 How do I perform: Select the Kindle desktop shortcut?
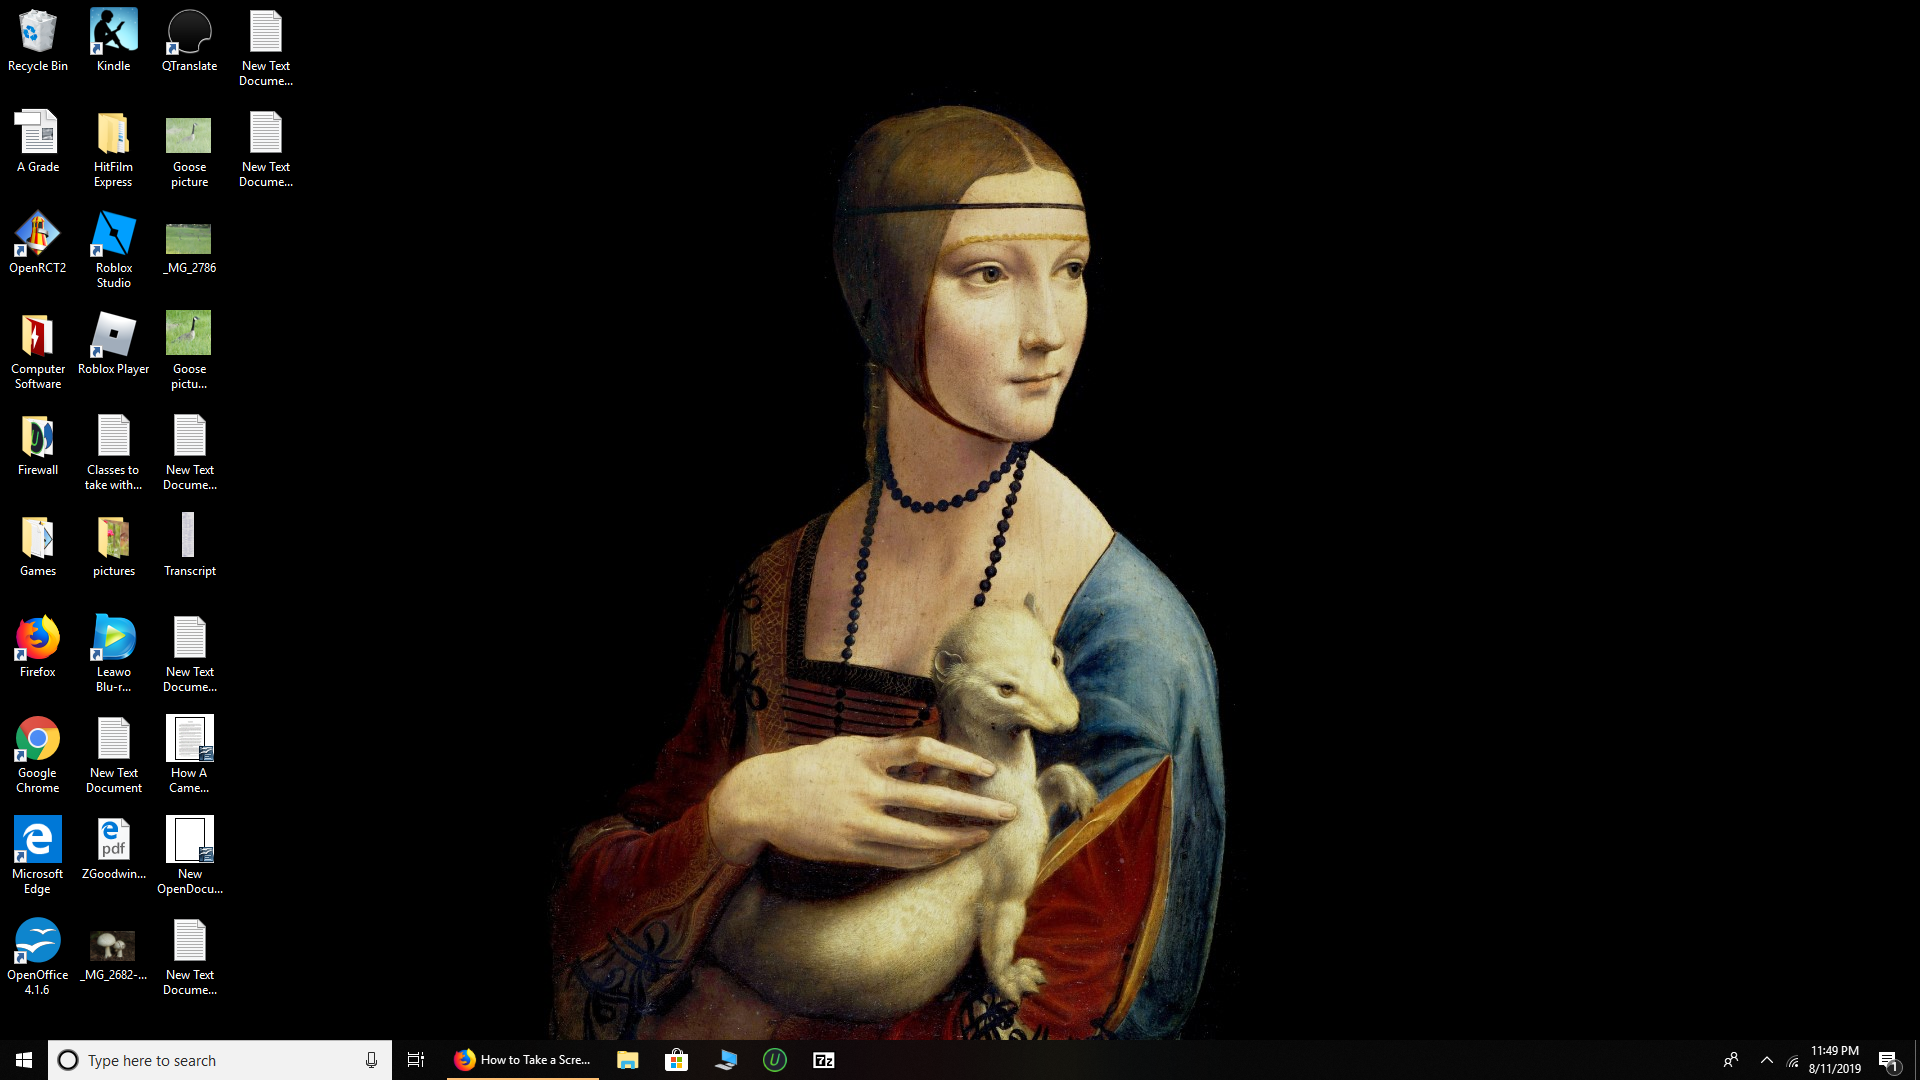pos(113,42)
